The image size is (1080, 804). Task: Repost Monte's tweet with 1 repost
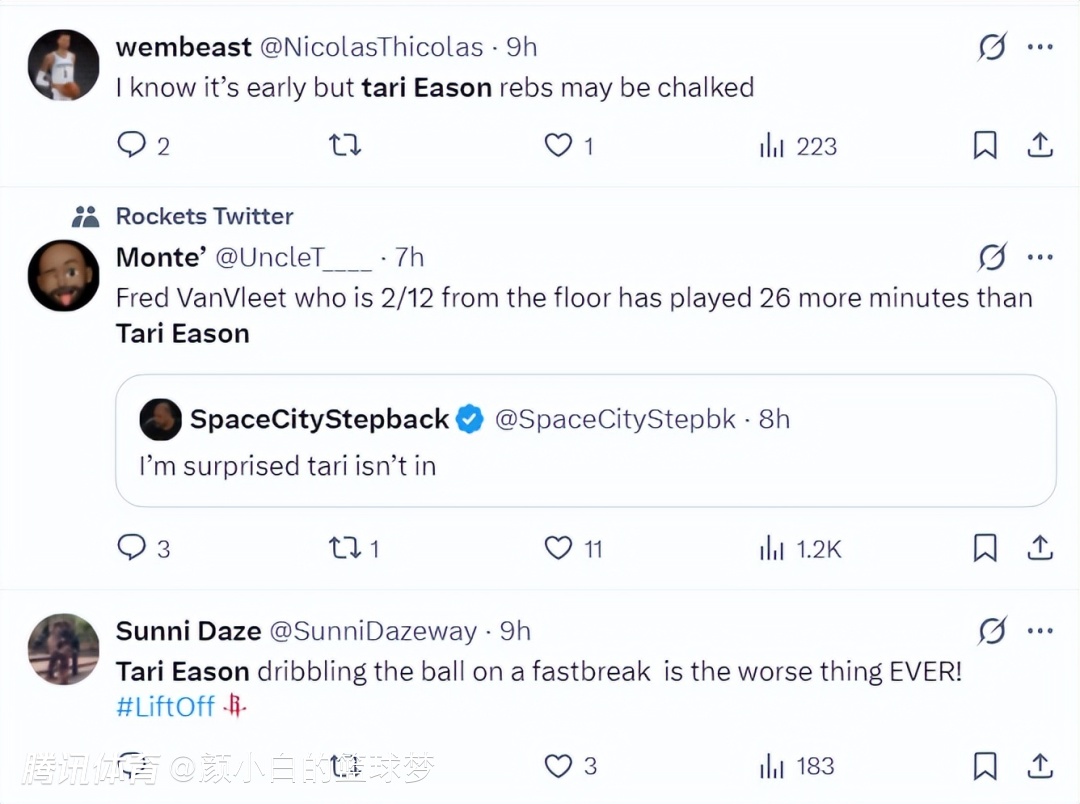tap(345, 547)
